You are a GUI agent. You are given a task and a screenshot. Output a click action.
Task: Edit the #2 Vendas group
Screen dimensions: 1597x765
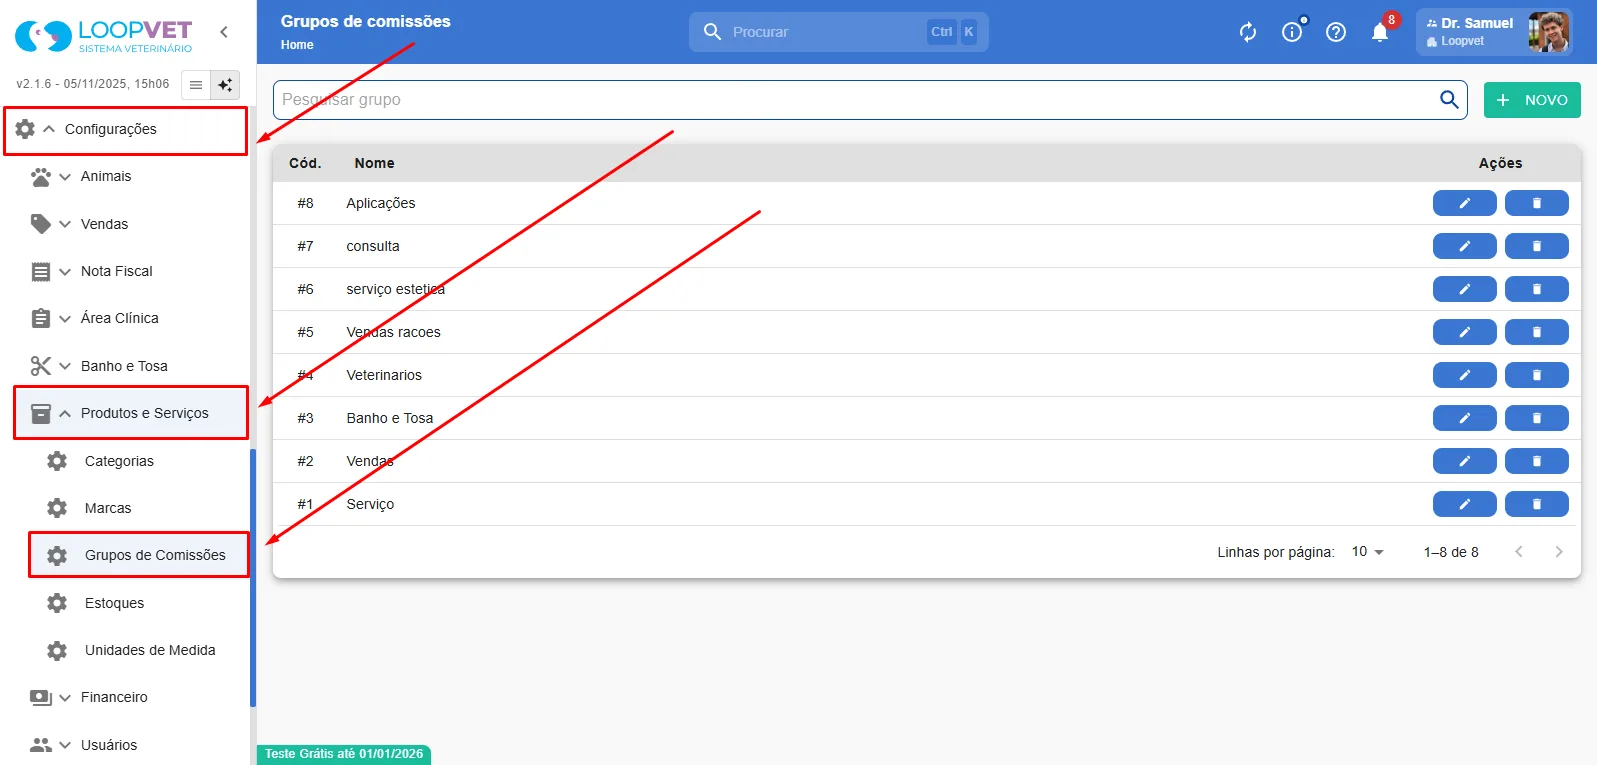click(x=1464, y=461)
